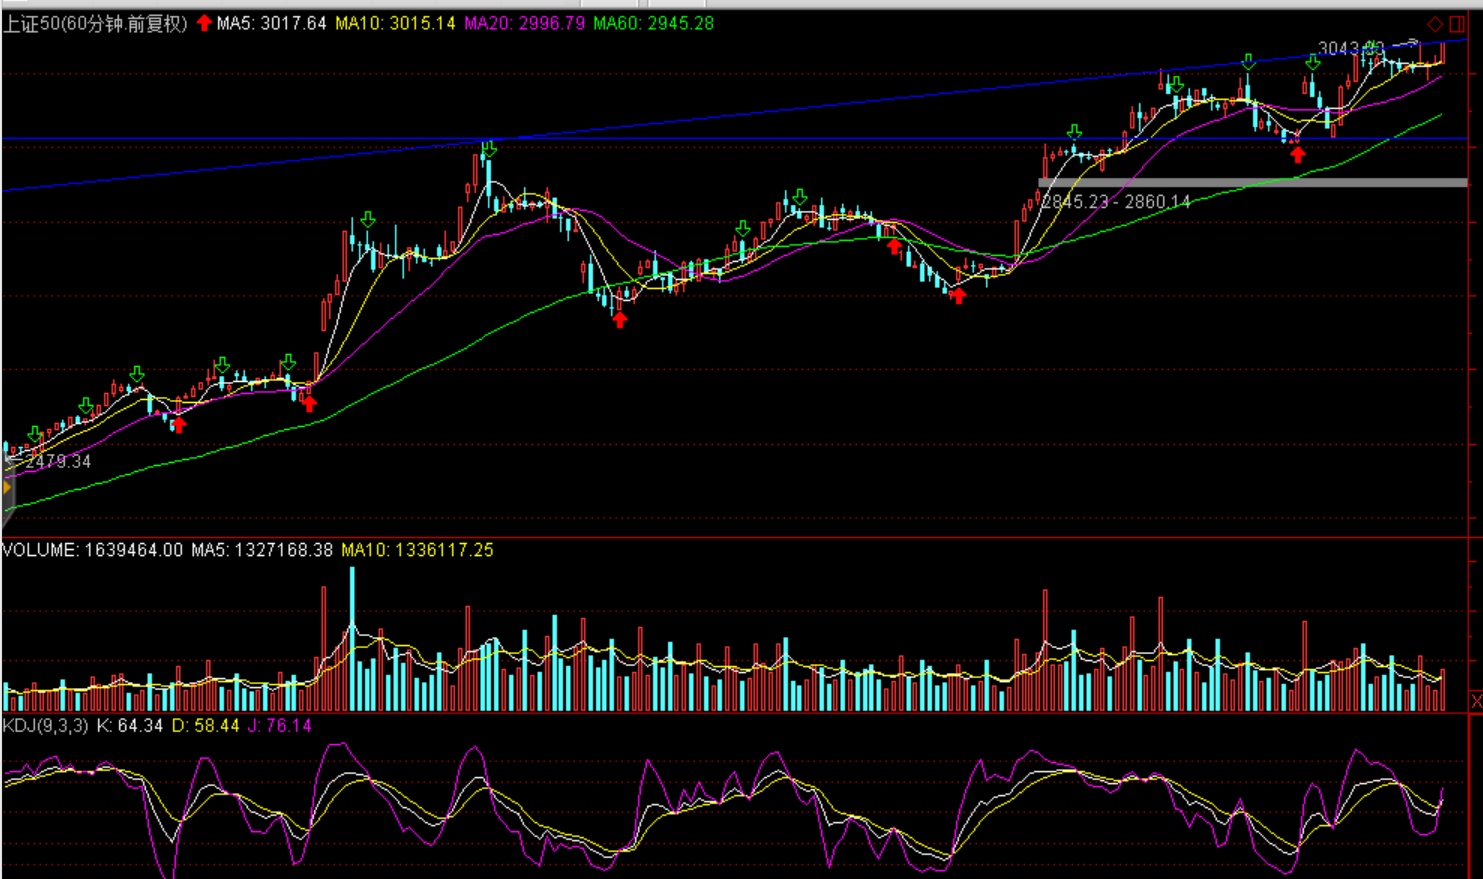Click the red buy arrow under the rightmost dip
Screen dimensions: 1483x879
click(x=1297, y=154)
